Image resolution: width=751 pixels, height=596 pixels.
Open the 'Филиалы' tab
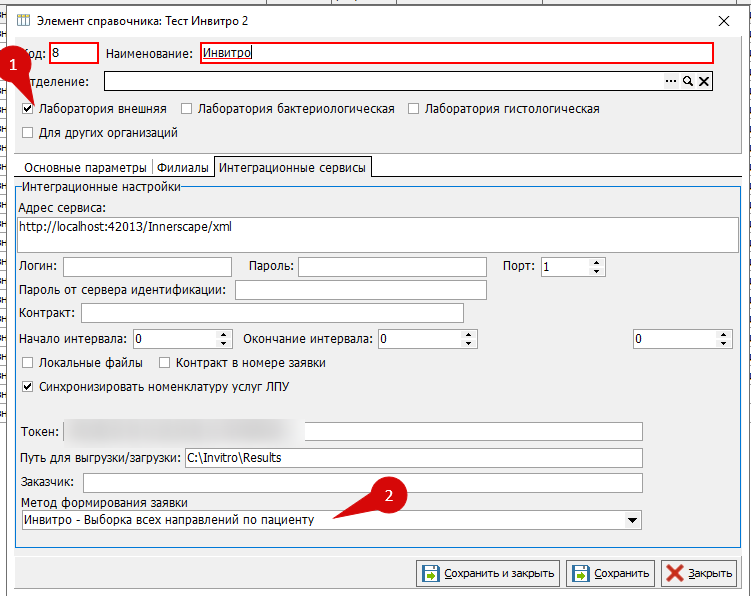coord(183,168)
